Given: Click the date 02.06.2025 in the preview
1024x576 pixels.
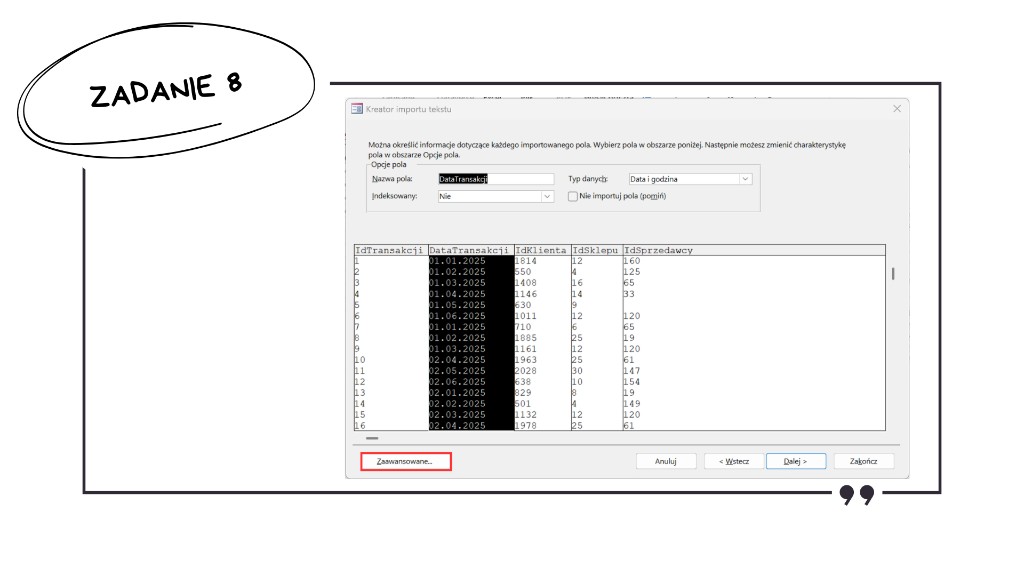Looking at the screenshot, I should 457,382.
